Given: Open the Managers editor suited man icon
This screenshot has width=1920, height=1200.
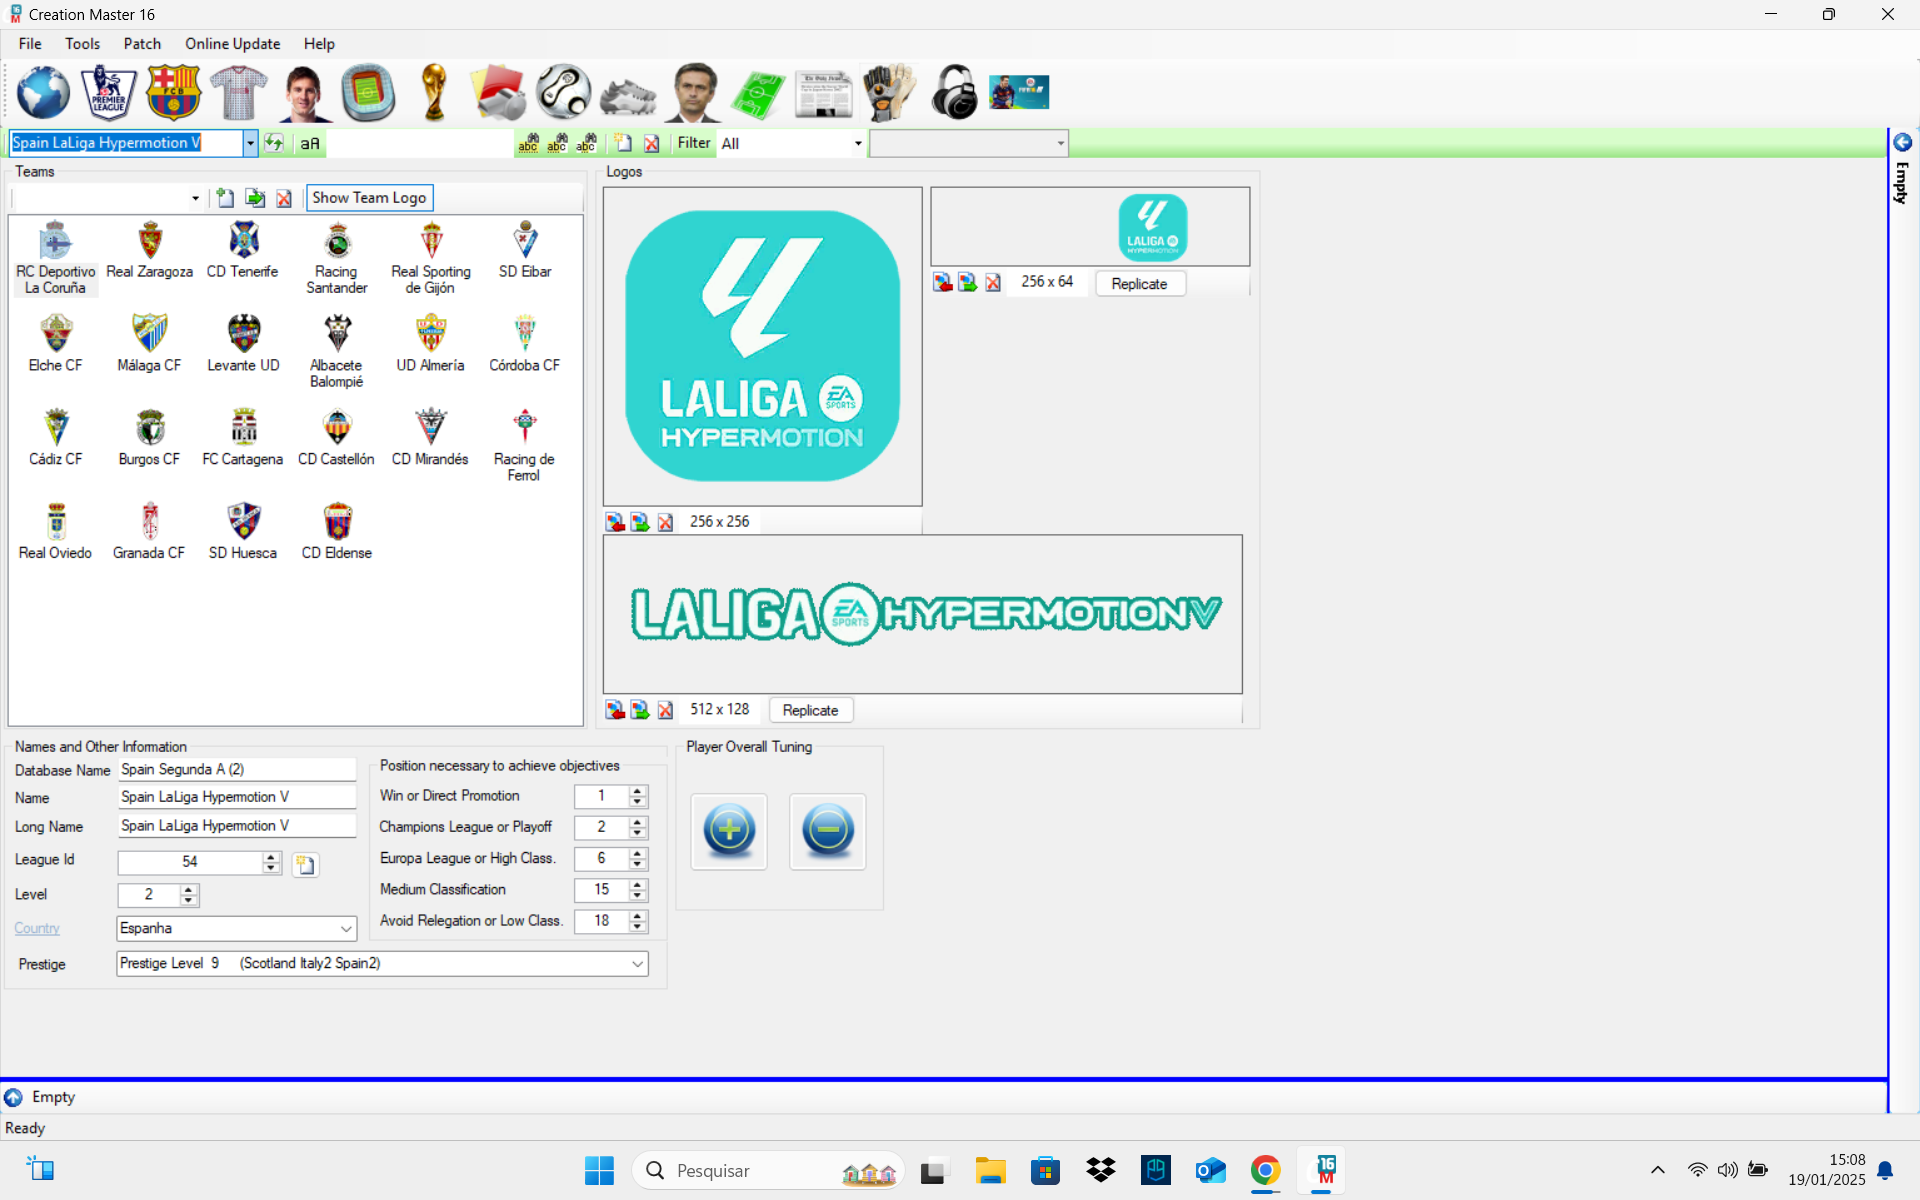Looking at the screenshot, I should [x=694, y=92].
